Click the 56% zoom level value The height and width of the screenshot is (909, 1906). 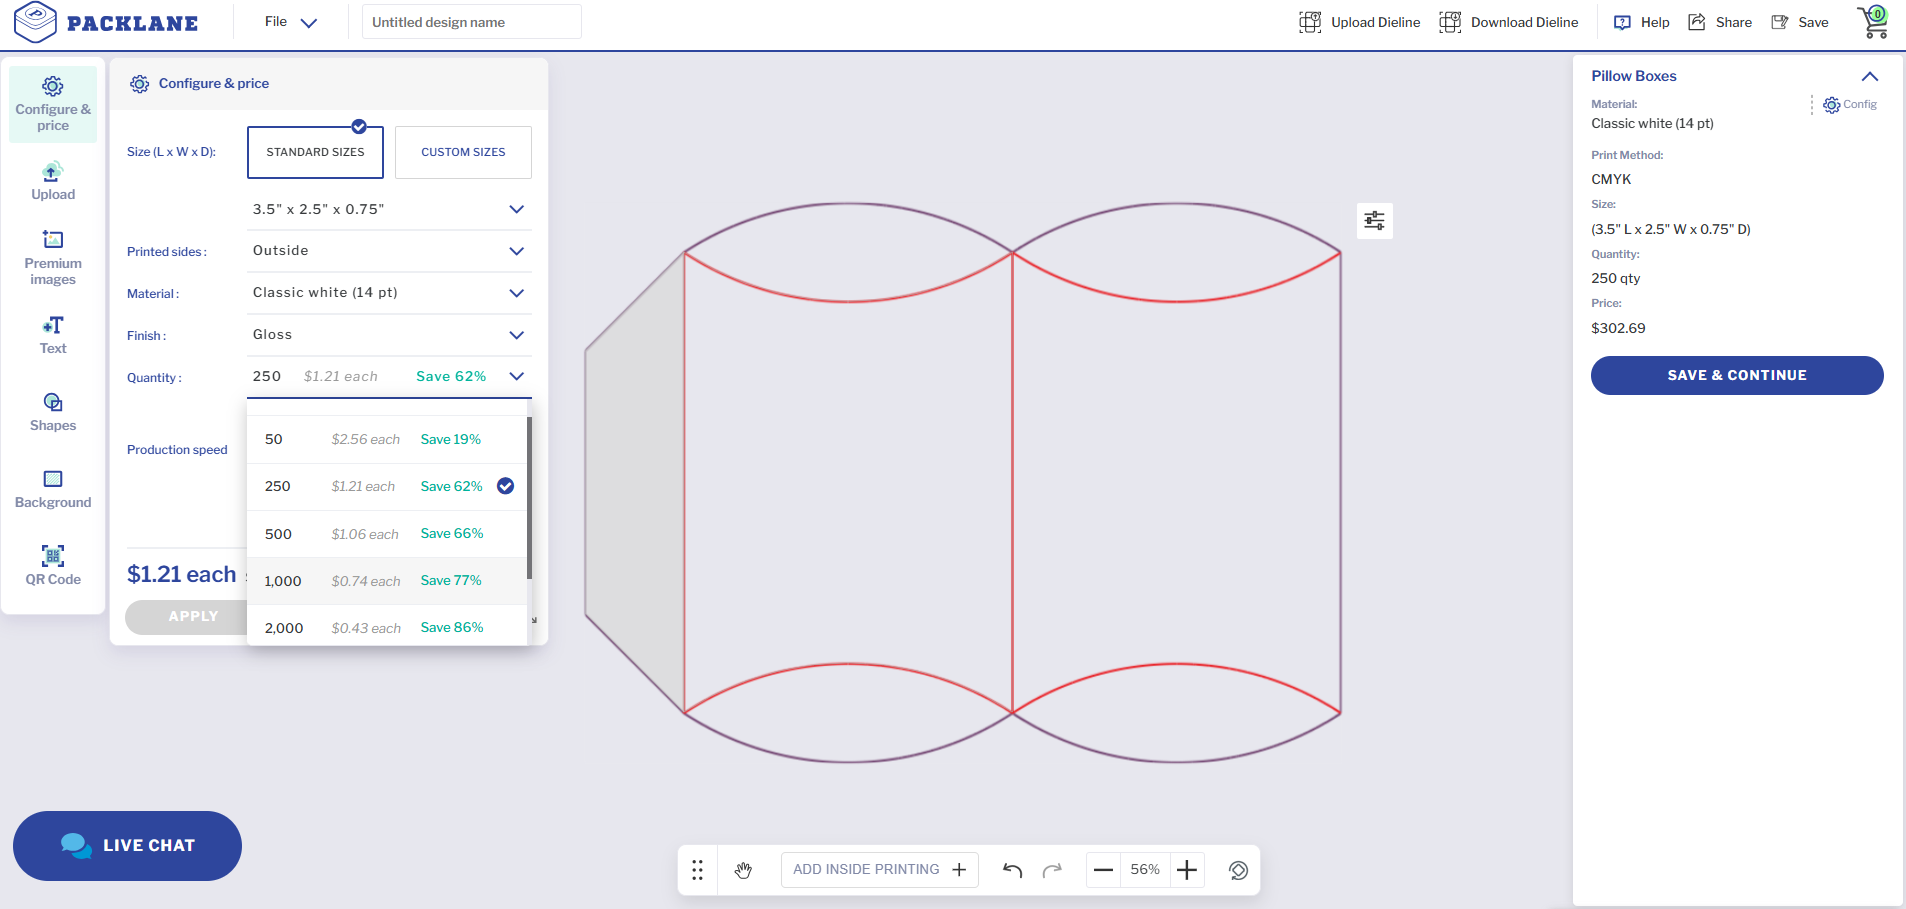point(1145,870)
